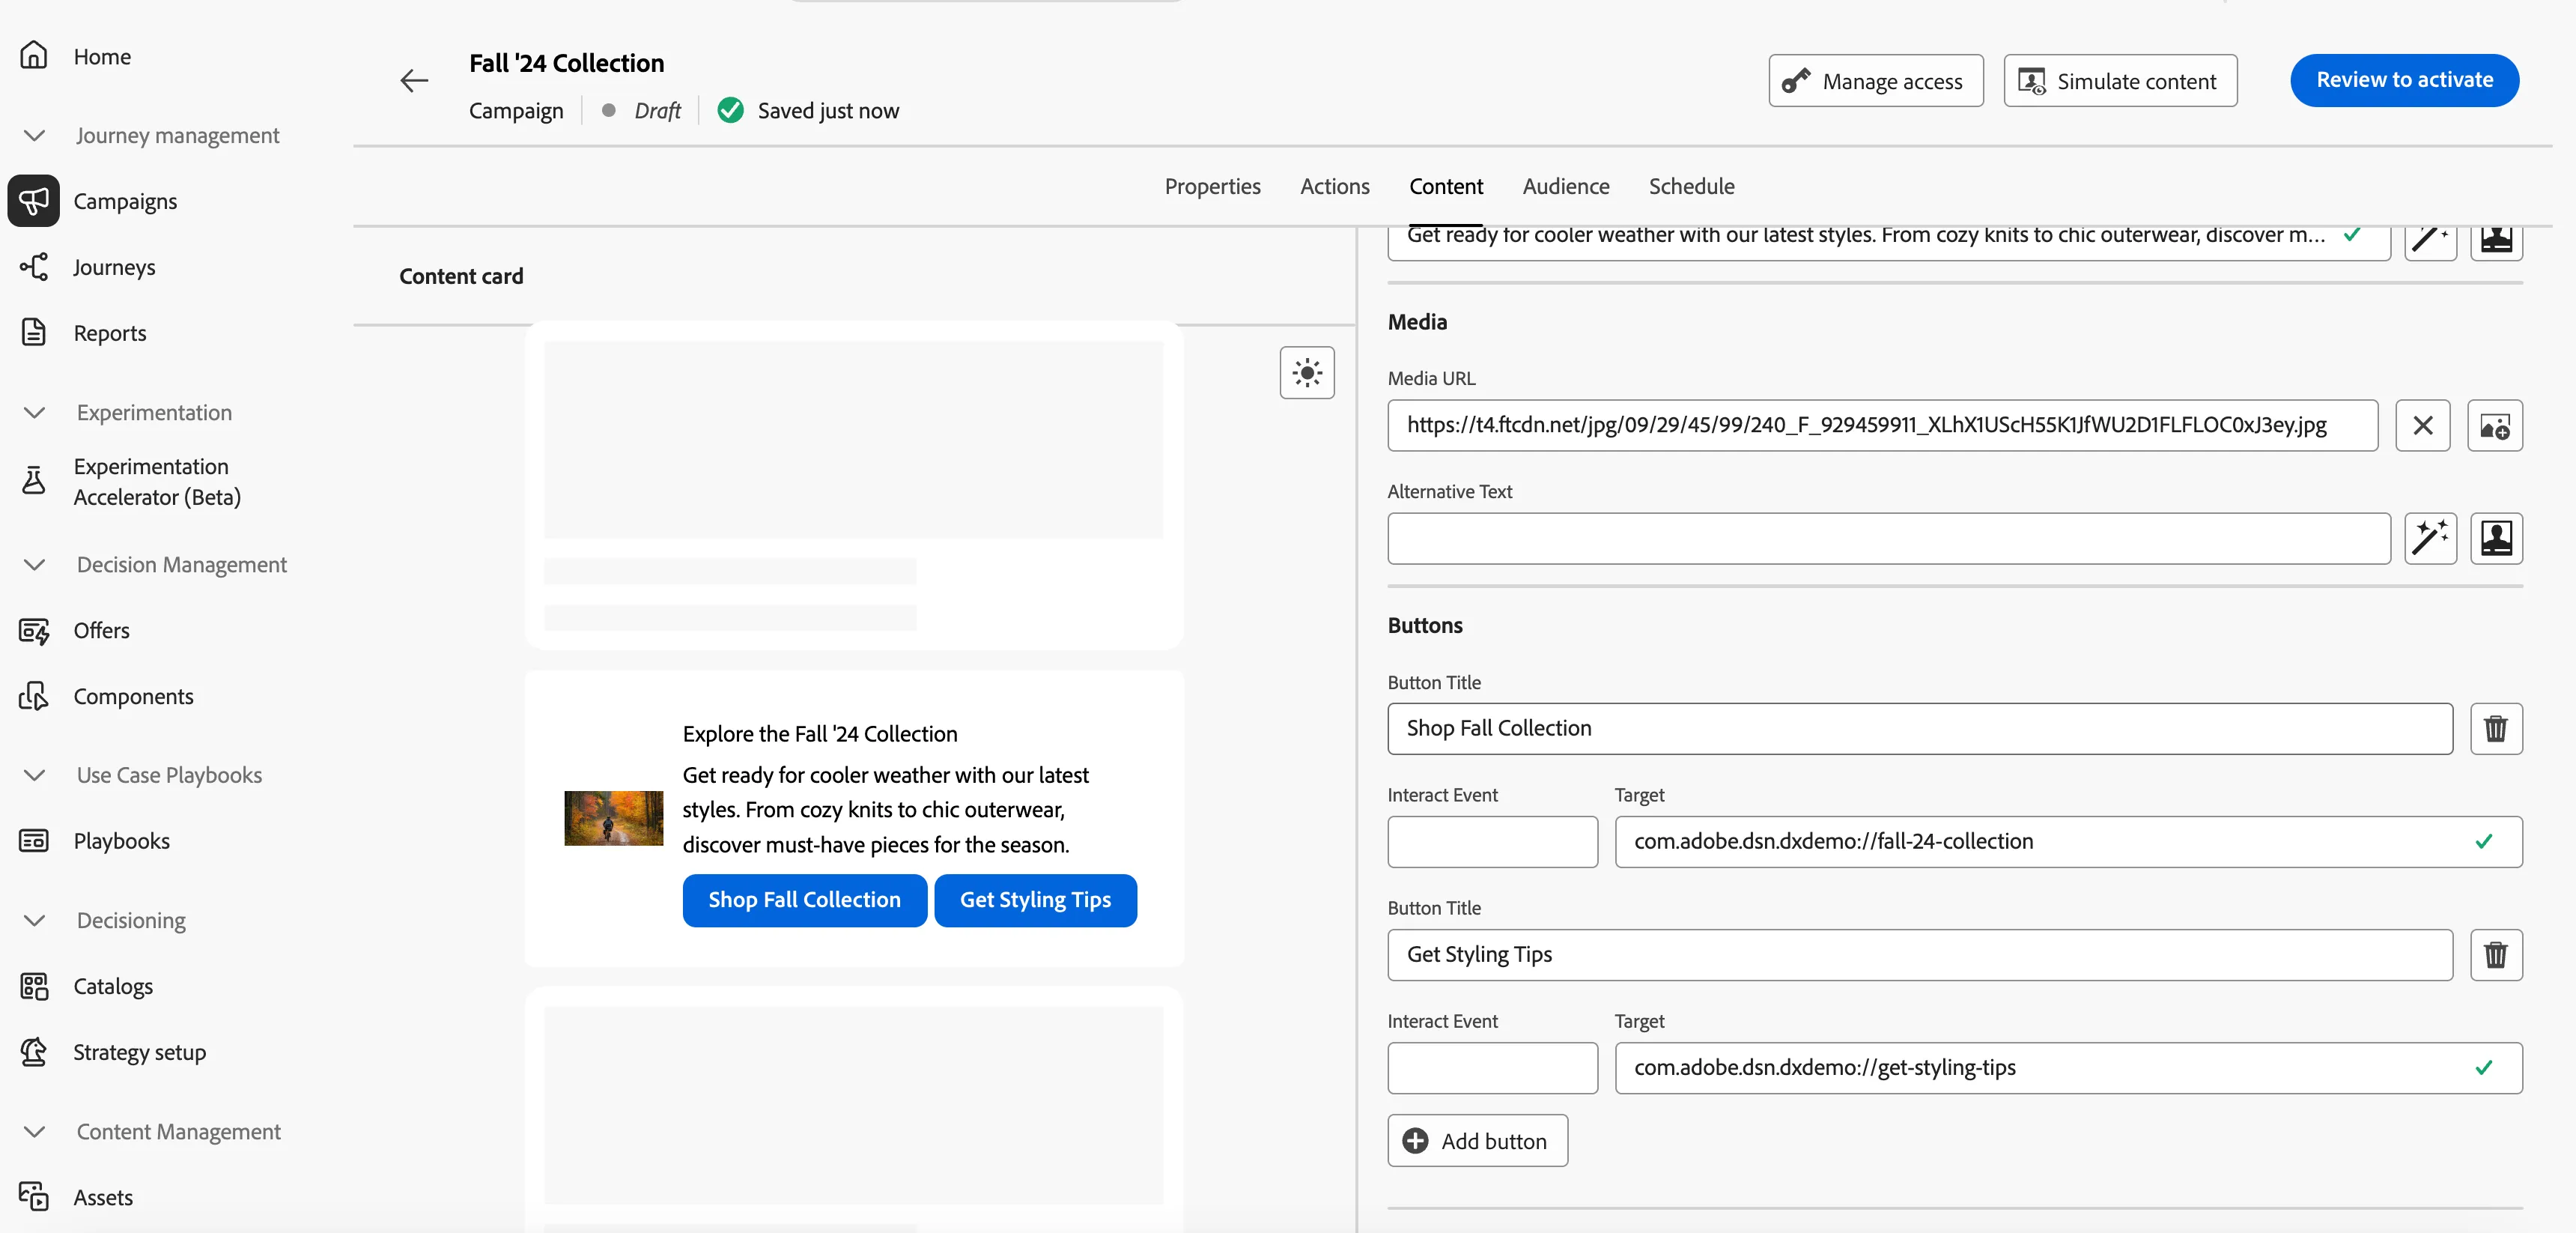Click the Manage access button
The image size is (2576, 1233).
(x=1876, y=81)
